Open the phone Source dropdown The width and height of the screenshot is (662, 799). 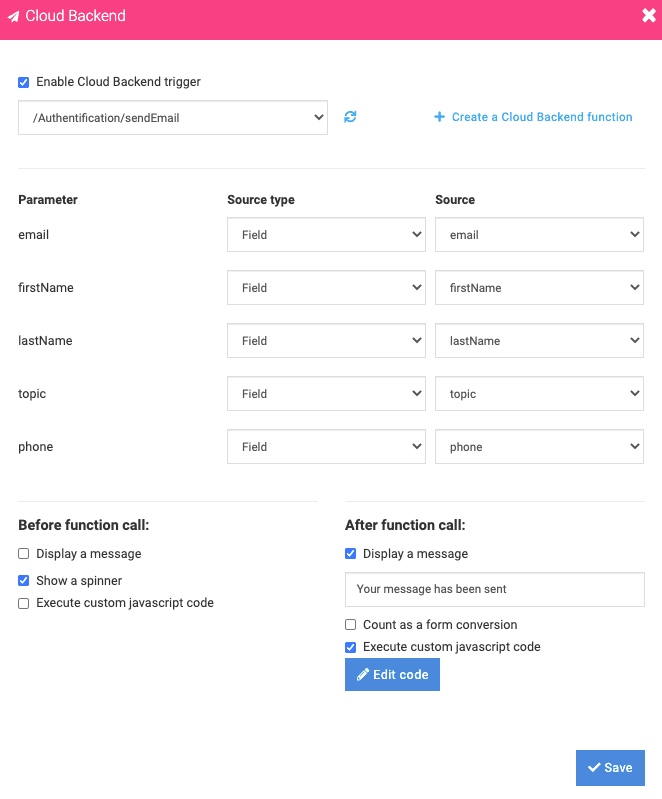[x=539, y=446]
